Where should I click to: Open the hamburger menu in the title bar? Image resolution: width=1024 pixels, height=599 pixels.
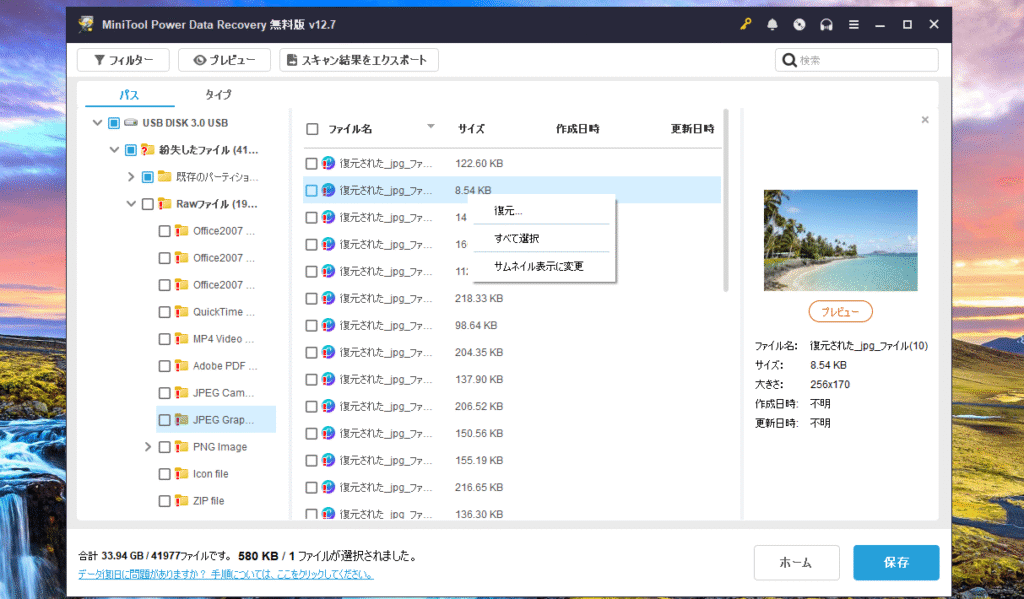point(853,24)
